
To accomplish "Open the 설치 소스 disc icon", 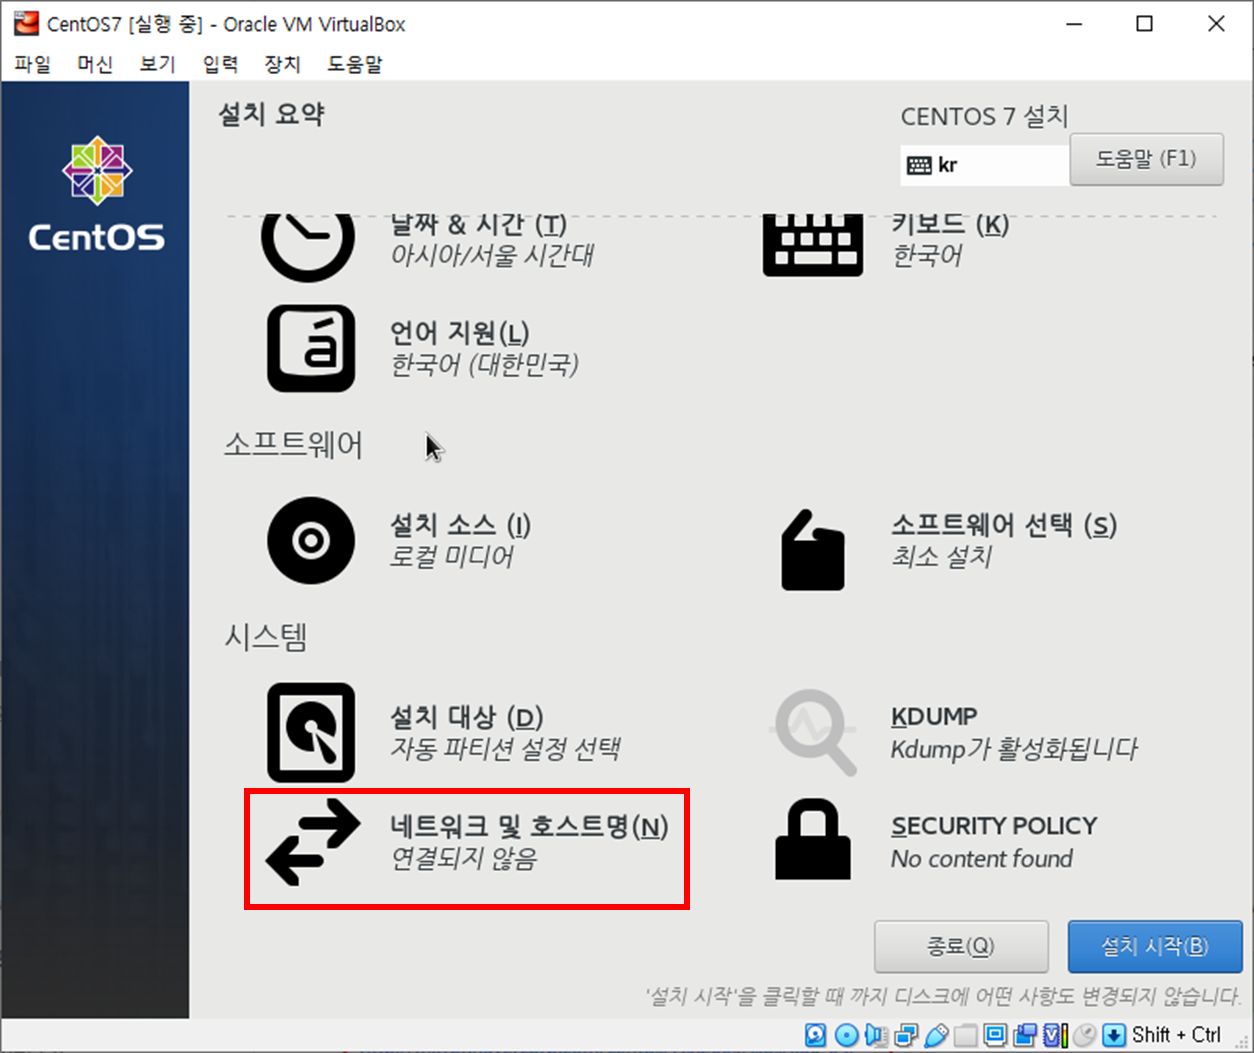I will [x=311, y=540].
